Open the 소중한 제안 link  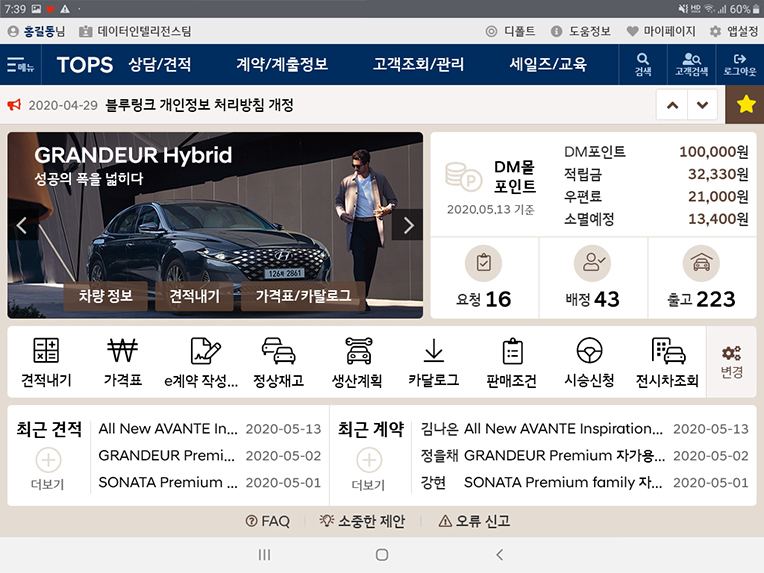point(362,521)
